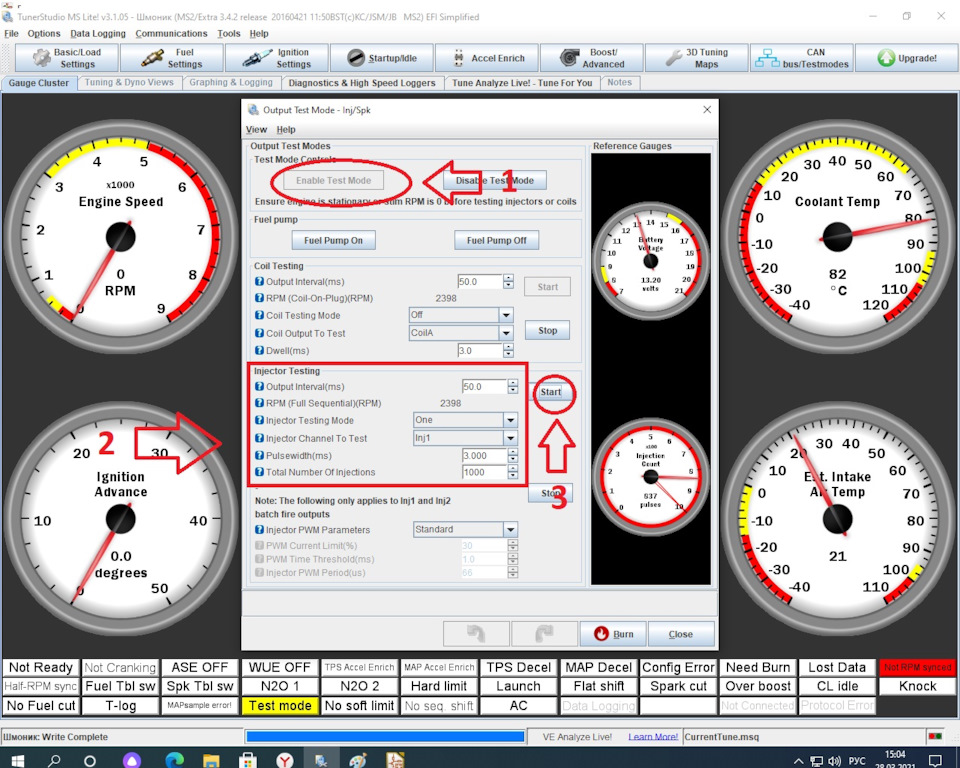Click the Burn button
The image size is (960, 768).
click(x=613, y=634)
